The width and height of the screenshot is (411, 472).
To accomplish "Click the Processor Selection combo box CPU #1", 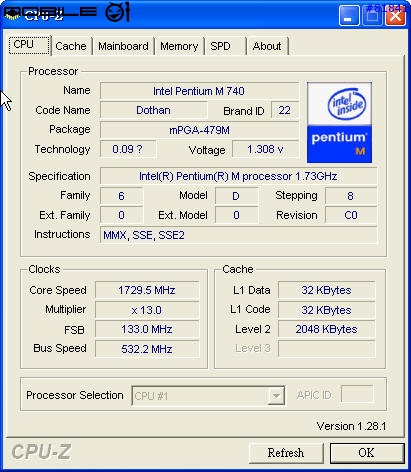I will 208,396.
